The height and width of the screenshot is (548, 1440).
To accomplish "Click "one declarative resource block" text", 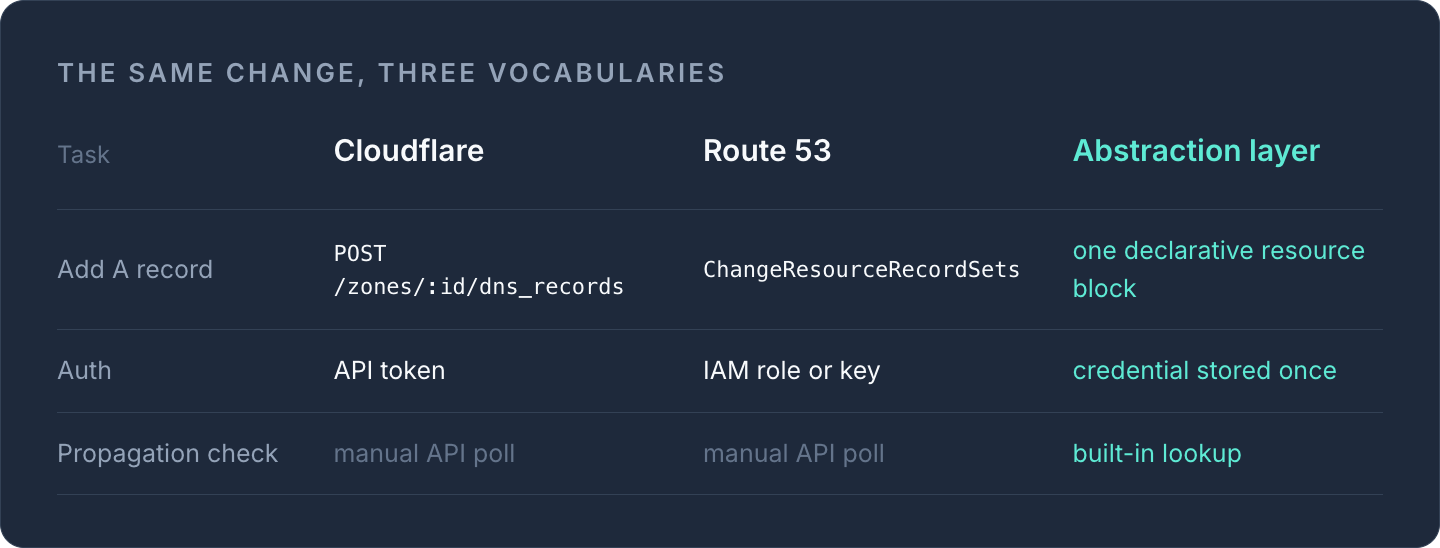I will coord(1218,269).
